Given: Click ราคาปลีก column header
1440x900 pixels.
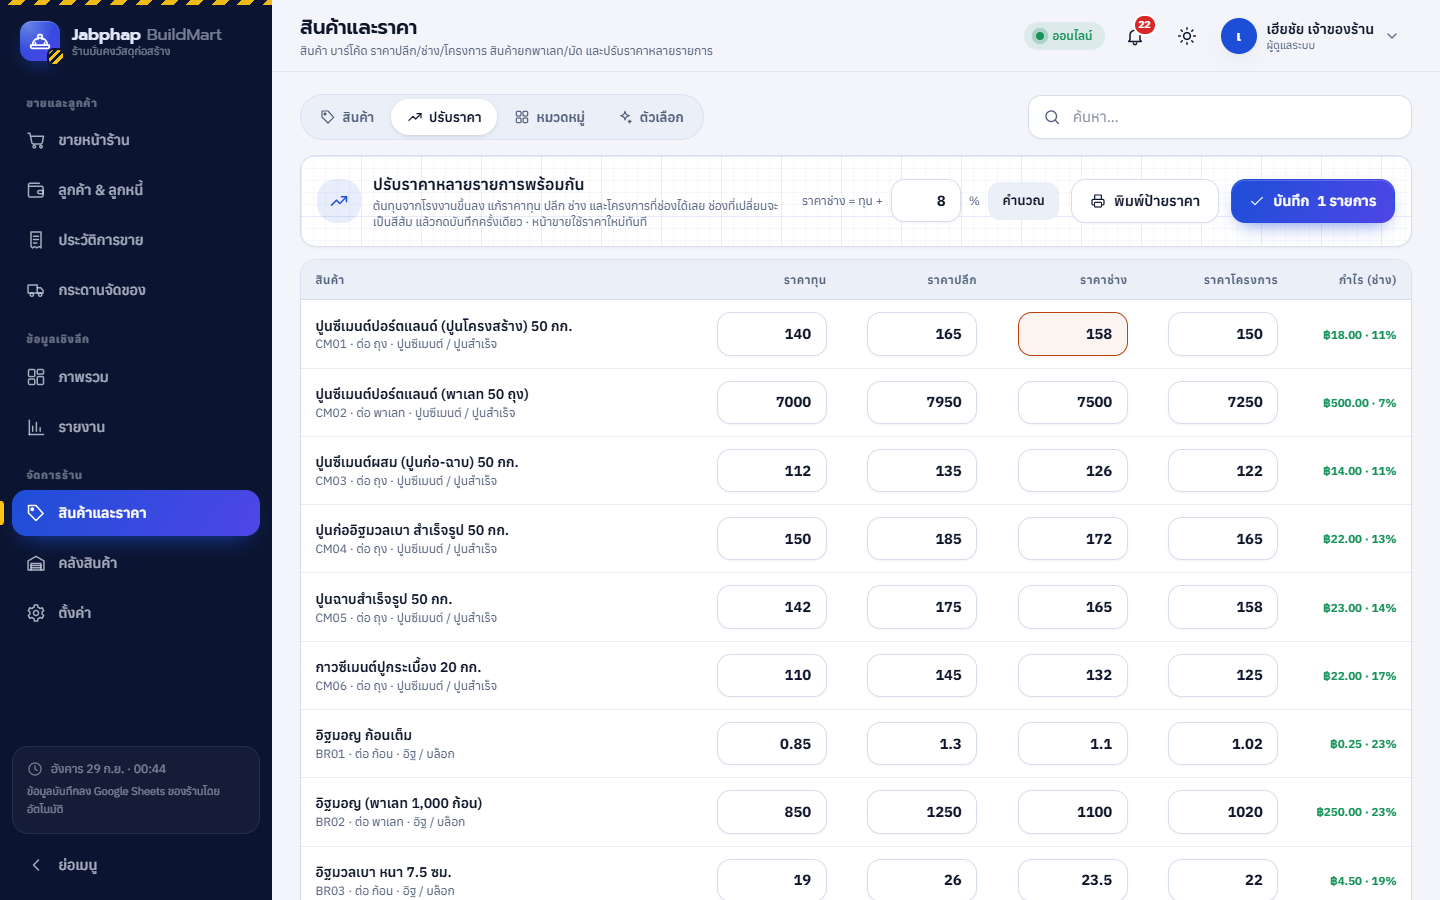Looking at the screenshot, I should coord(952,280).
